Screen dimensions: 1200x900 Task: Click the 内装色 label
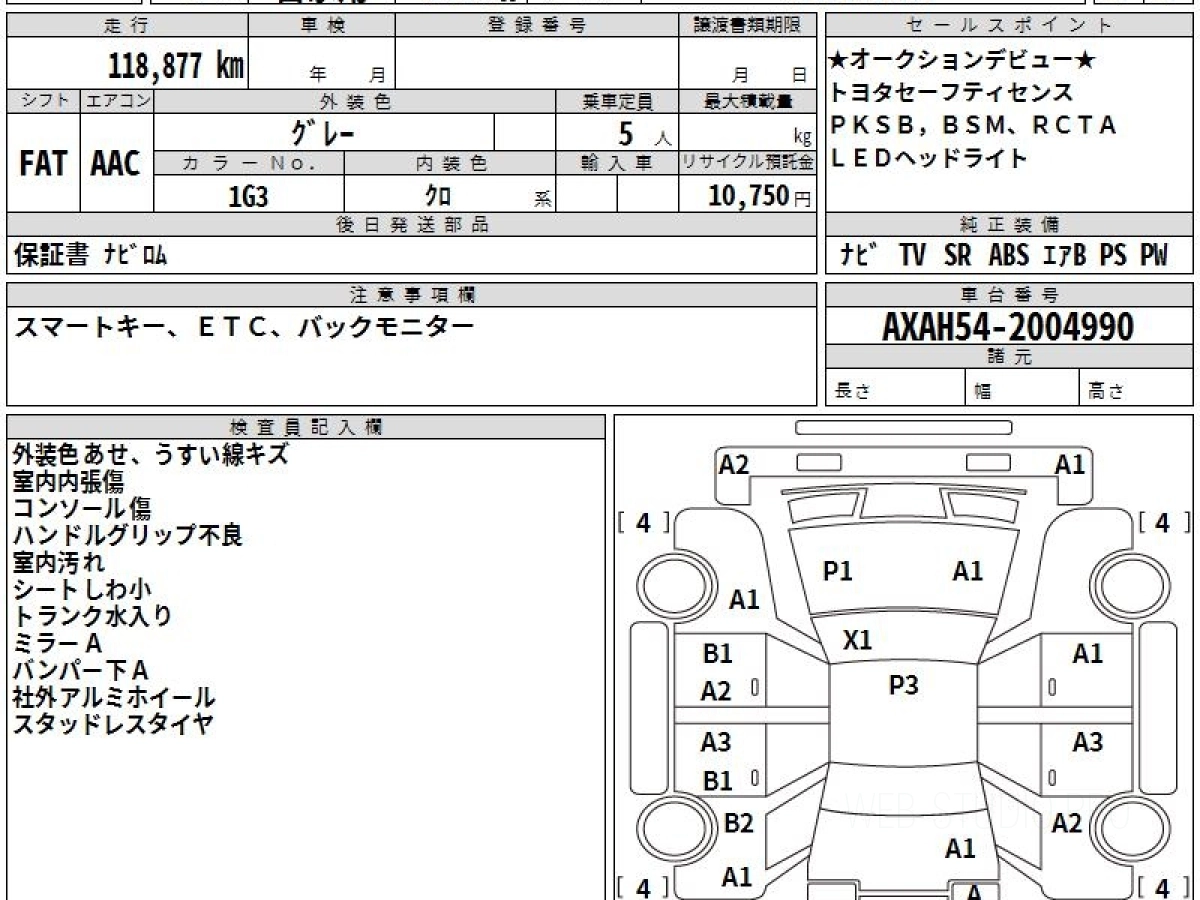pyautogui.click(x=450, y=163)
